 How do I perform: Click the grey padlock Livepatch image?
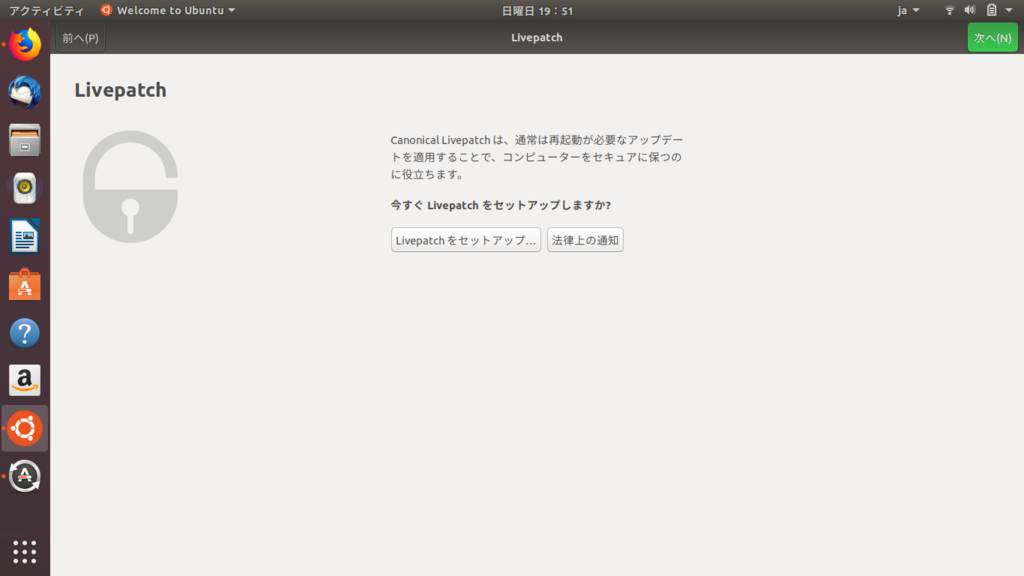tap(131, 187)
